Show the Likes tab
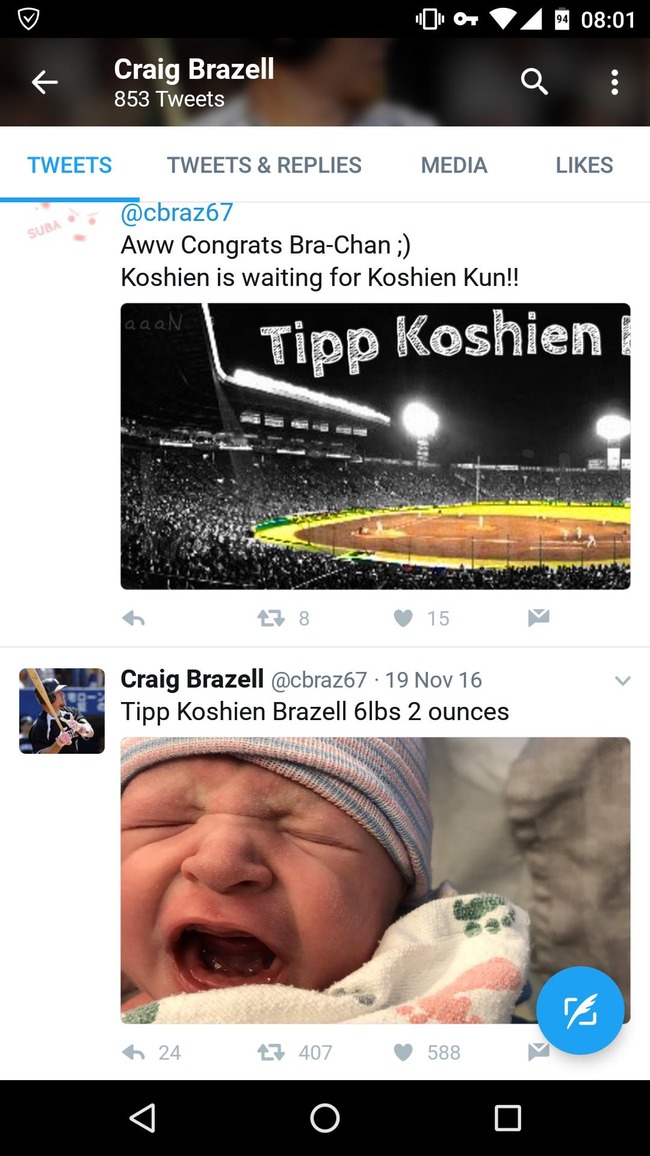The height and width of the screenshot is (1156, 650). point(584,165)
